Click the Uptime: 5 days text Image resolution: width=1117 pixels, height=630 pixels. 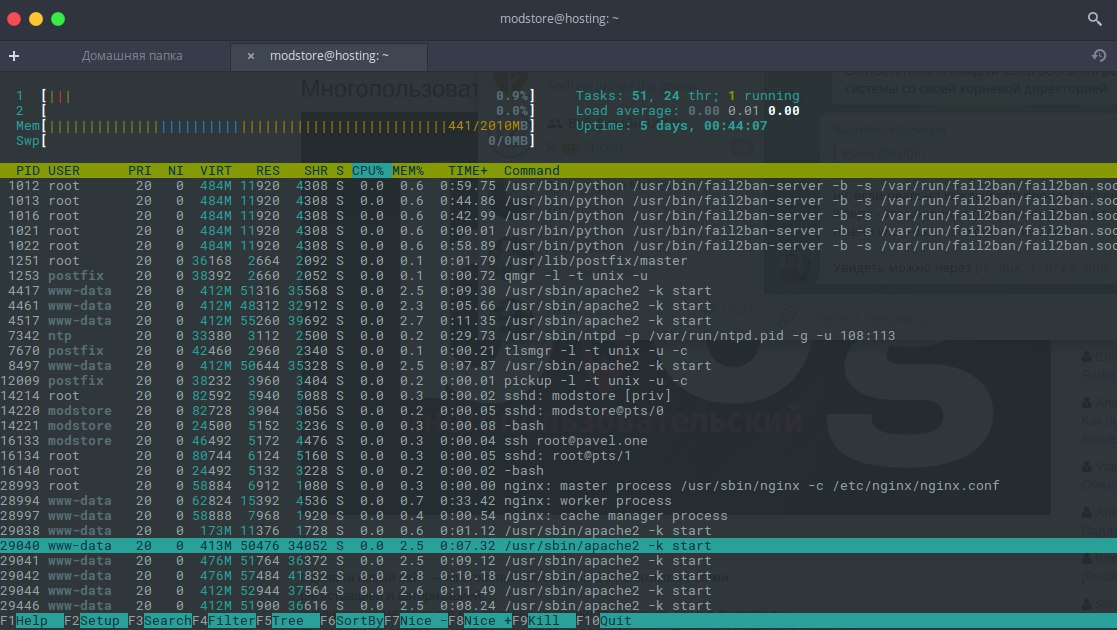671,126
